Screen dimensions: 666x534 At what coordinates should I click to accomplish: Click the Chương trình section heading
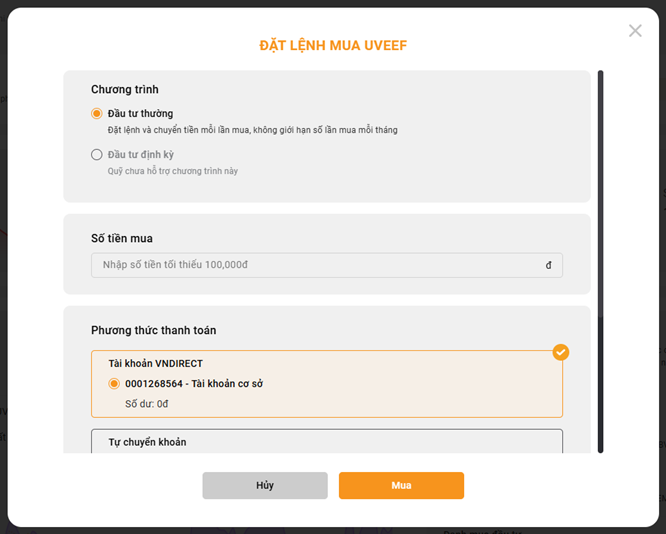coord(124,89)
